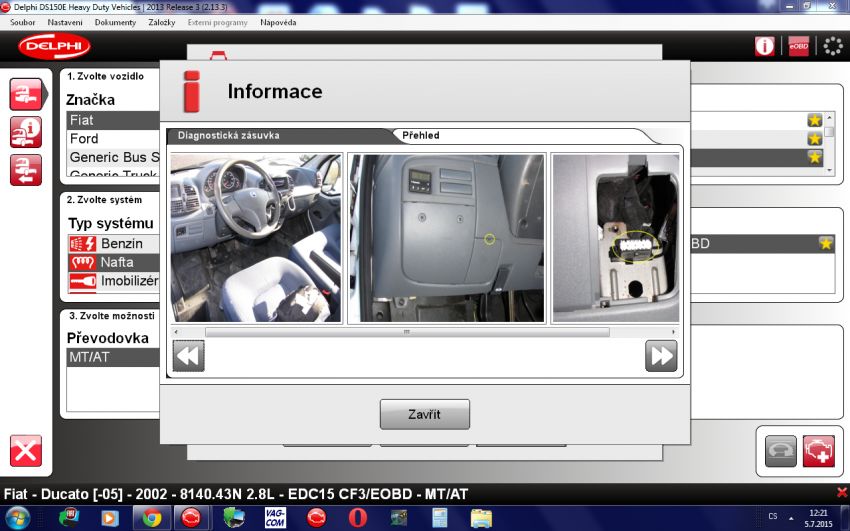Click the horizontal scrollbar under the images
The width and height of the screenshot is (850, 531).
tap(406, 331)
